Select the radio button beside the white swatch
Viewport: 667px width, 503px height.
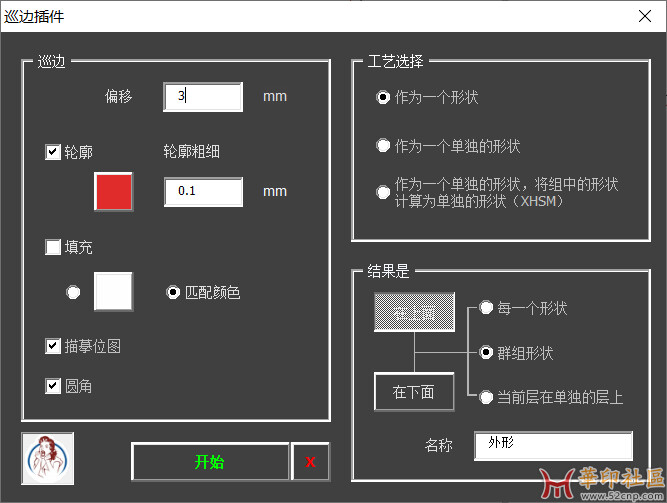click(x=73, y=292)
